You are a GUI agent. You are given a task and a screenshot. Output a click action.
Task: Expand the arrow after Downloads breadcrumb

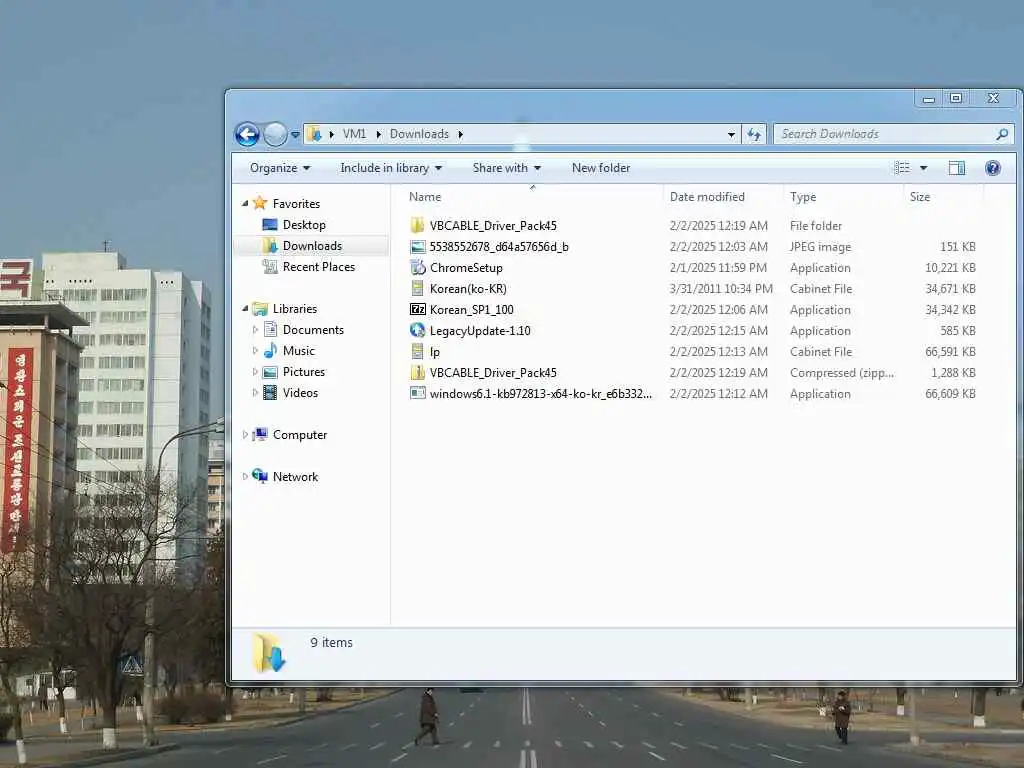click(x=460, y=135)
